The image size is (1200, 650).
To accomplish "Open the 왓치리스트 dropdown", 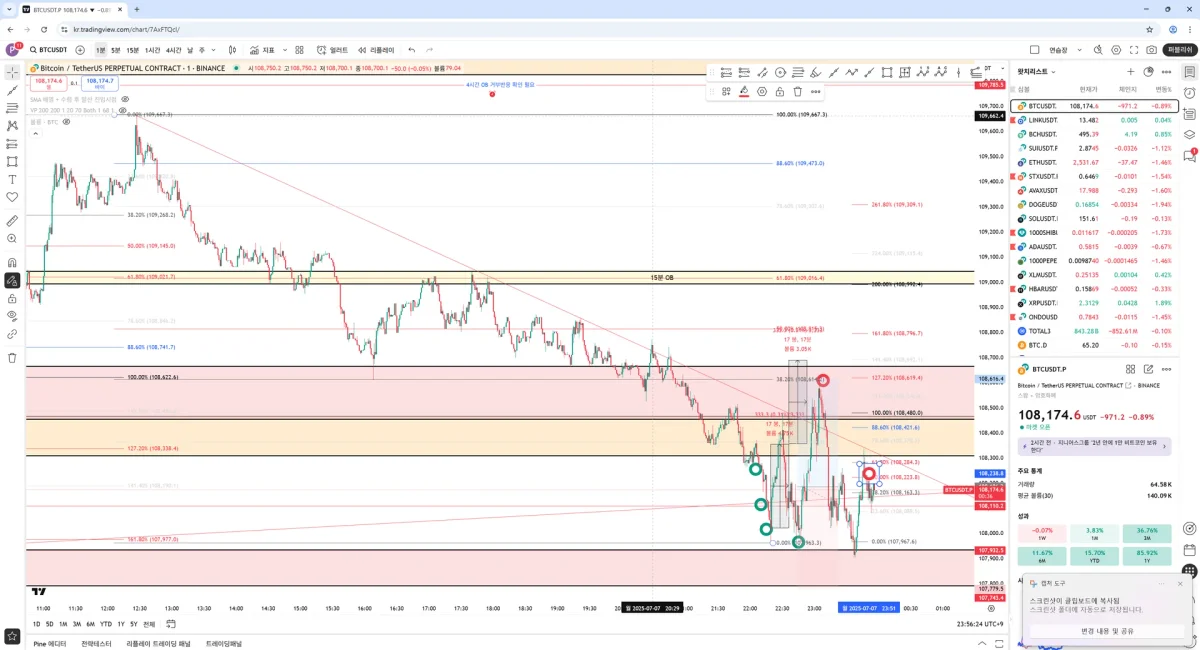I will tap(1036, 72).
